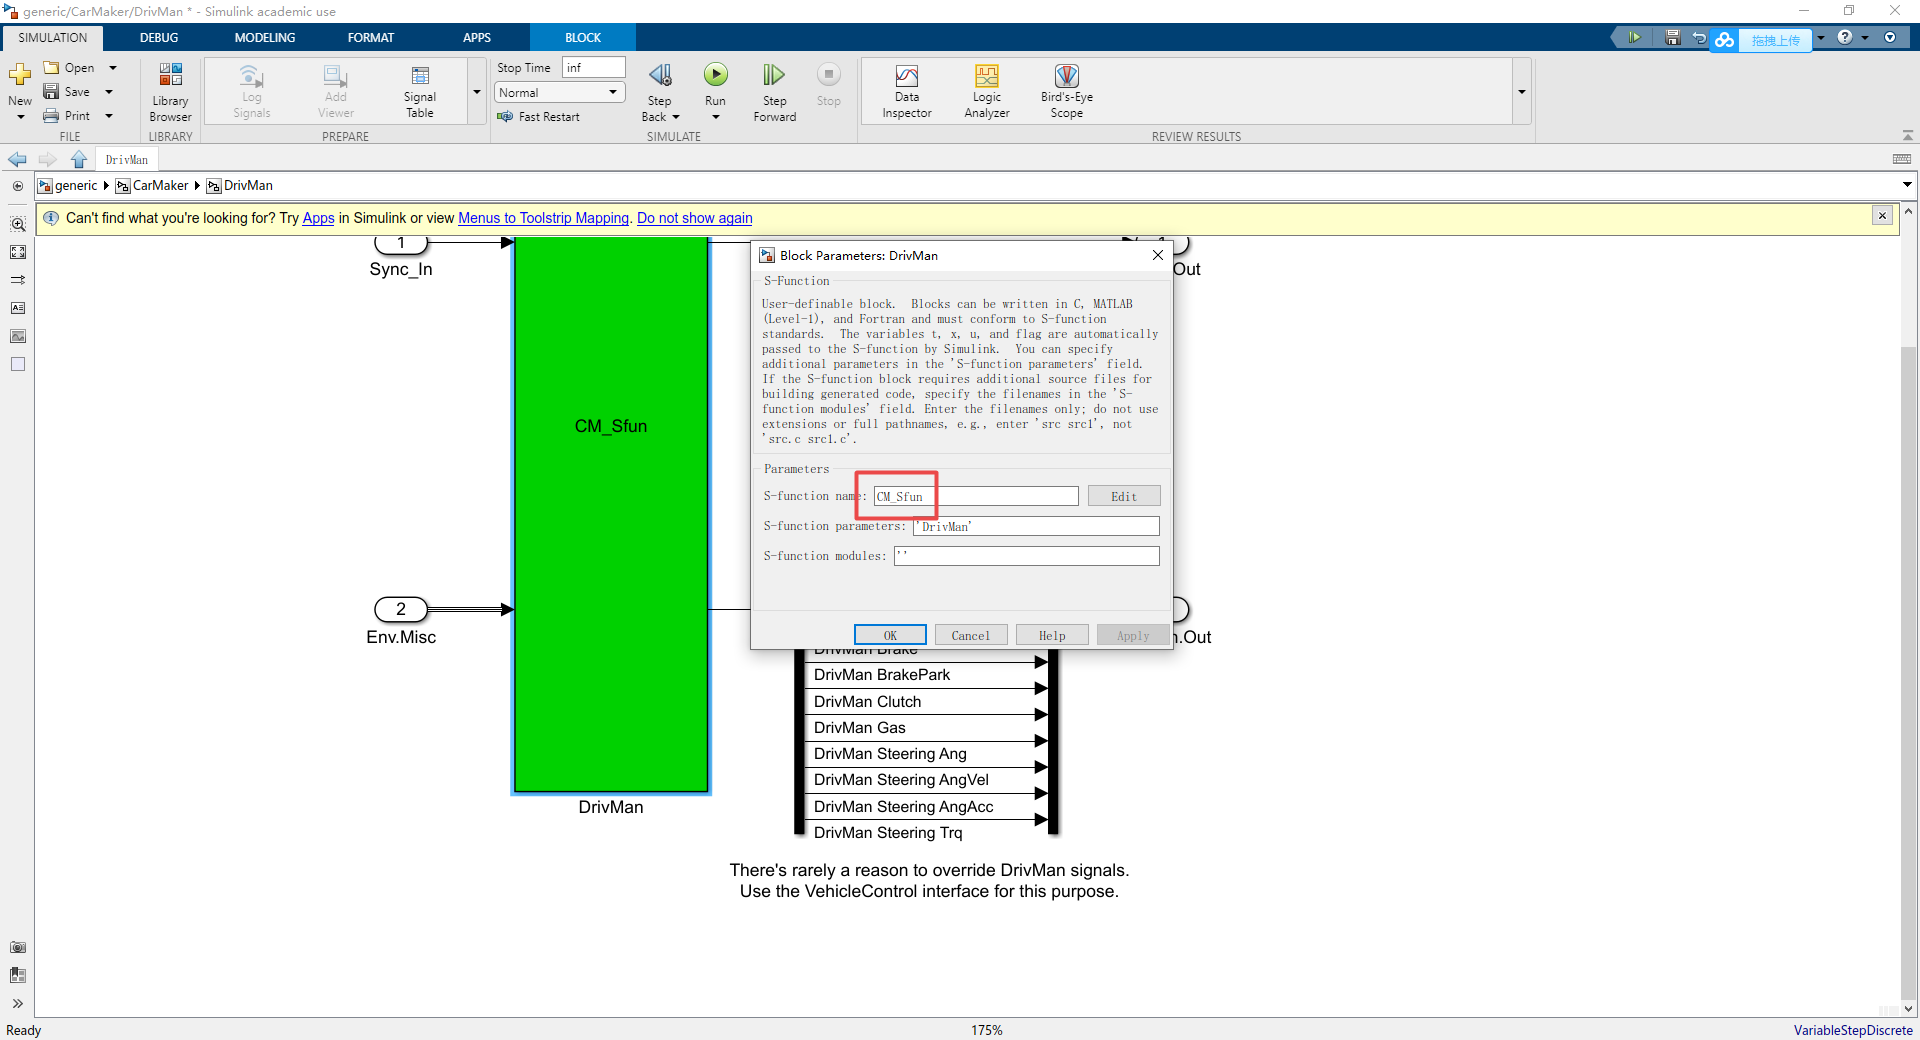Viewport: 1920px width, 1040px height.
Task: Click the Log Signals icon
Action: pyautogui.click(x=251, y=76)
